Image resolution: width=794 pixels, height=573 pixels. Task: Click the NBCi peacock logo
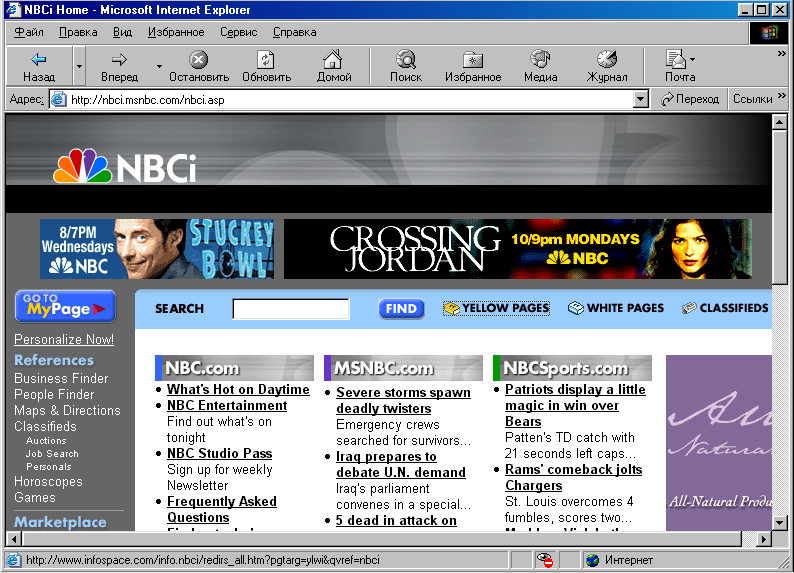pos(125,166)
